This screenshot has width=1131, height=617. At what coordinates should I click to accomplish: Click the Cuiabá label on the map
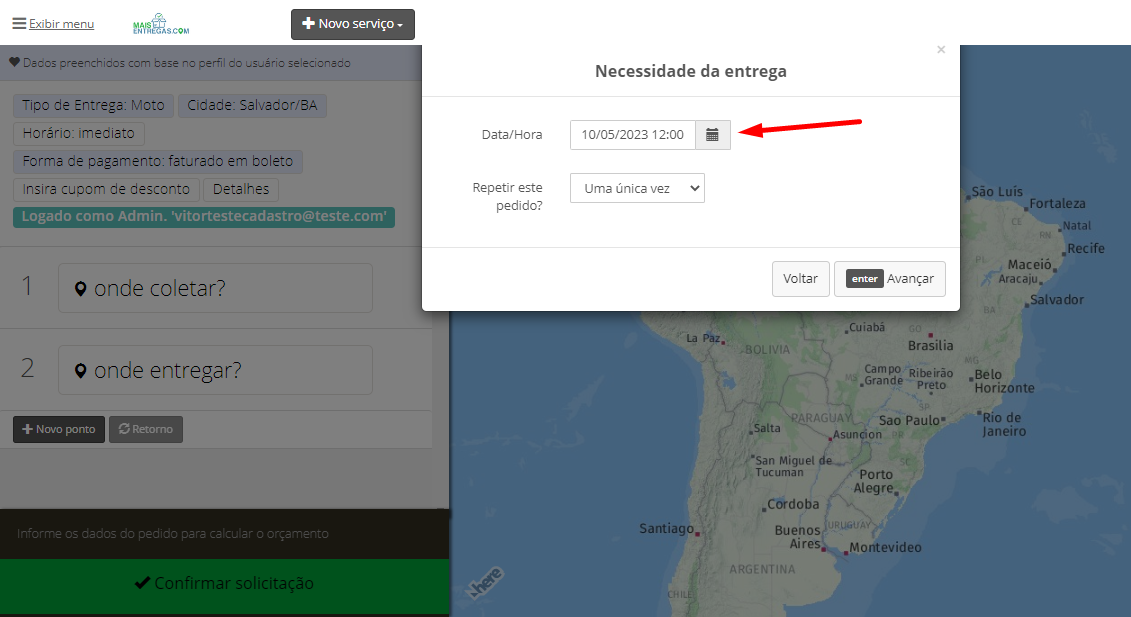(867, 327)
